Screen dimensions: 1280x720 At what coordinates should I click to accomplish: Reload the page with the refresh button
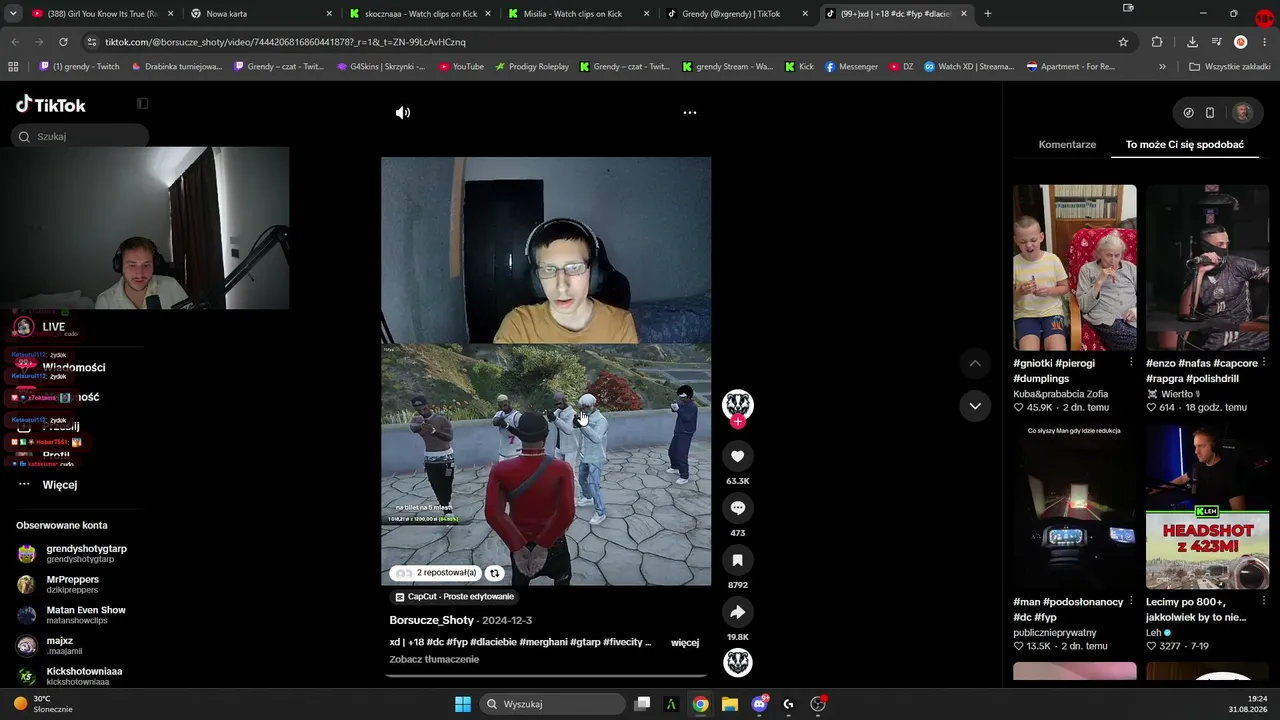click(63, 42)
